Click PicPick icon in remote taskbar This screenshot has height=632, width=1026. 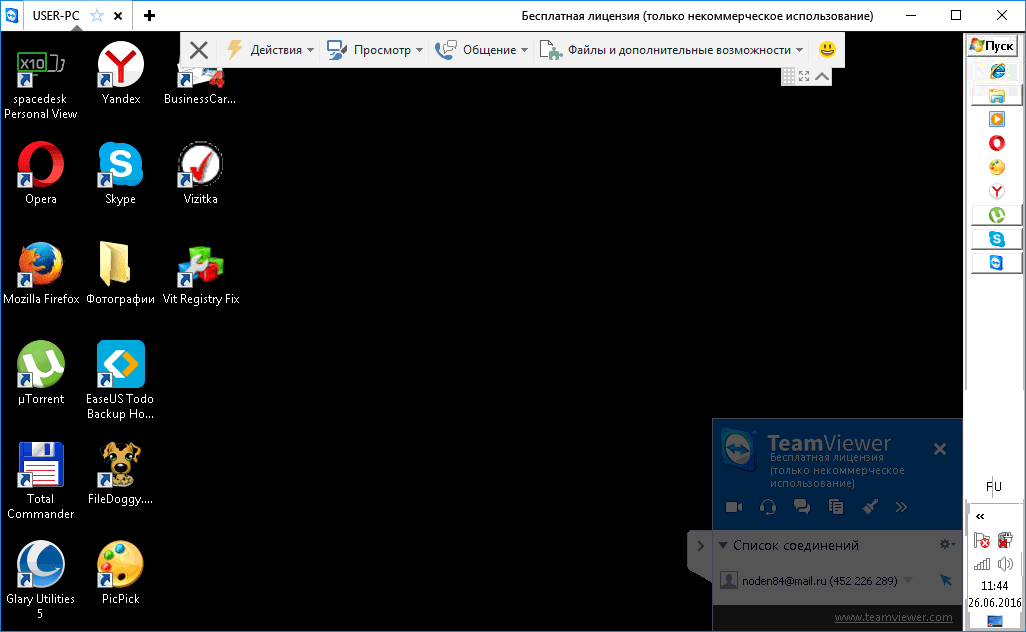click(997, 167)
